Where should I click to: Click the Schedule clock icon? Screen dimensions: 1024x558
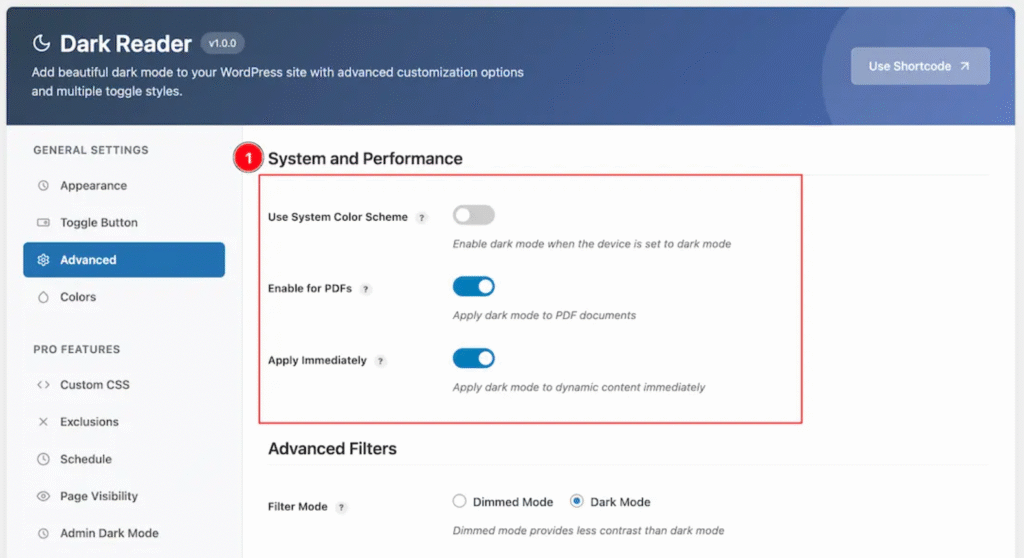pos(43,459)
